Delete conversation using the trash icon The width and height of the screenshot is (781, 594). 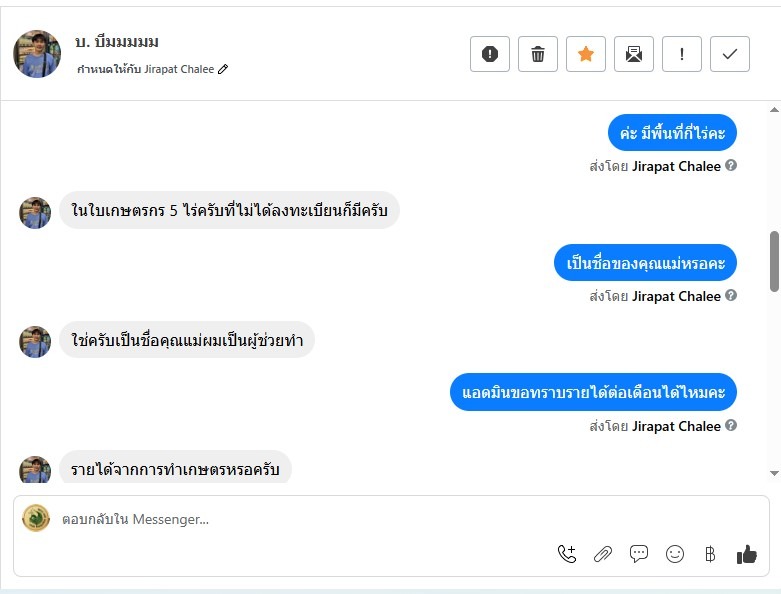[x=538, y=54]
